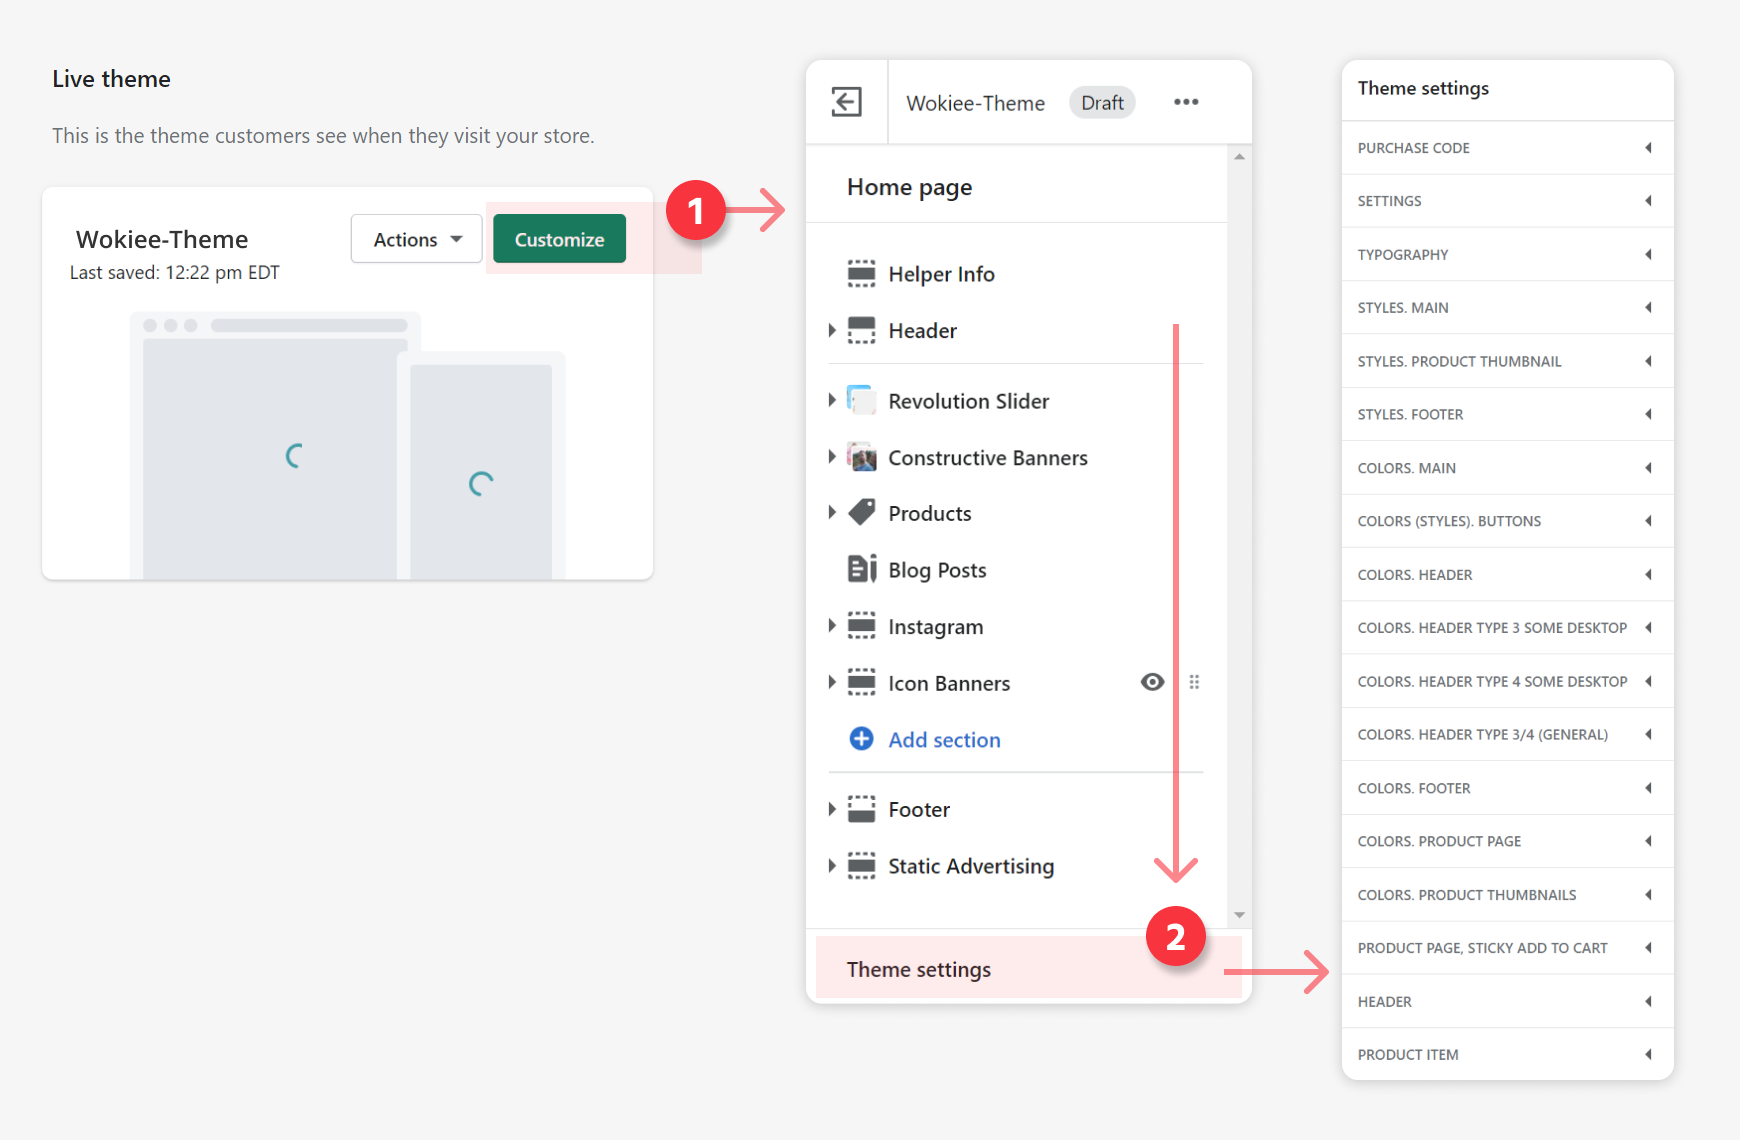Click the Helper Info section icon

tap(861, 274)
